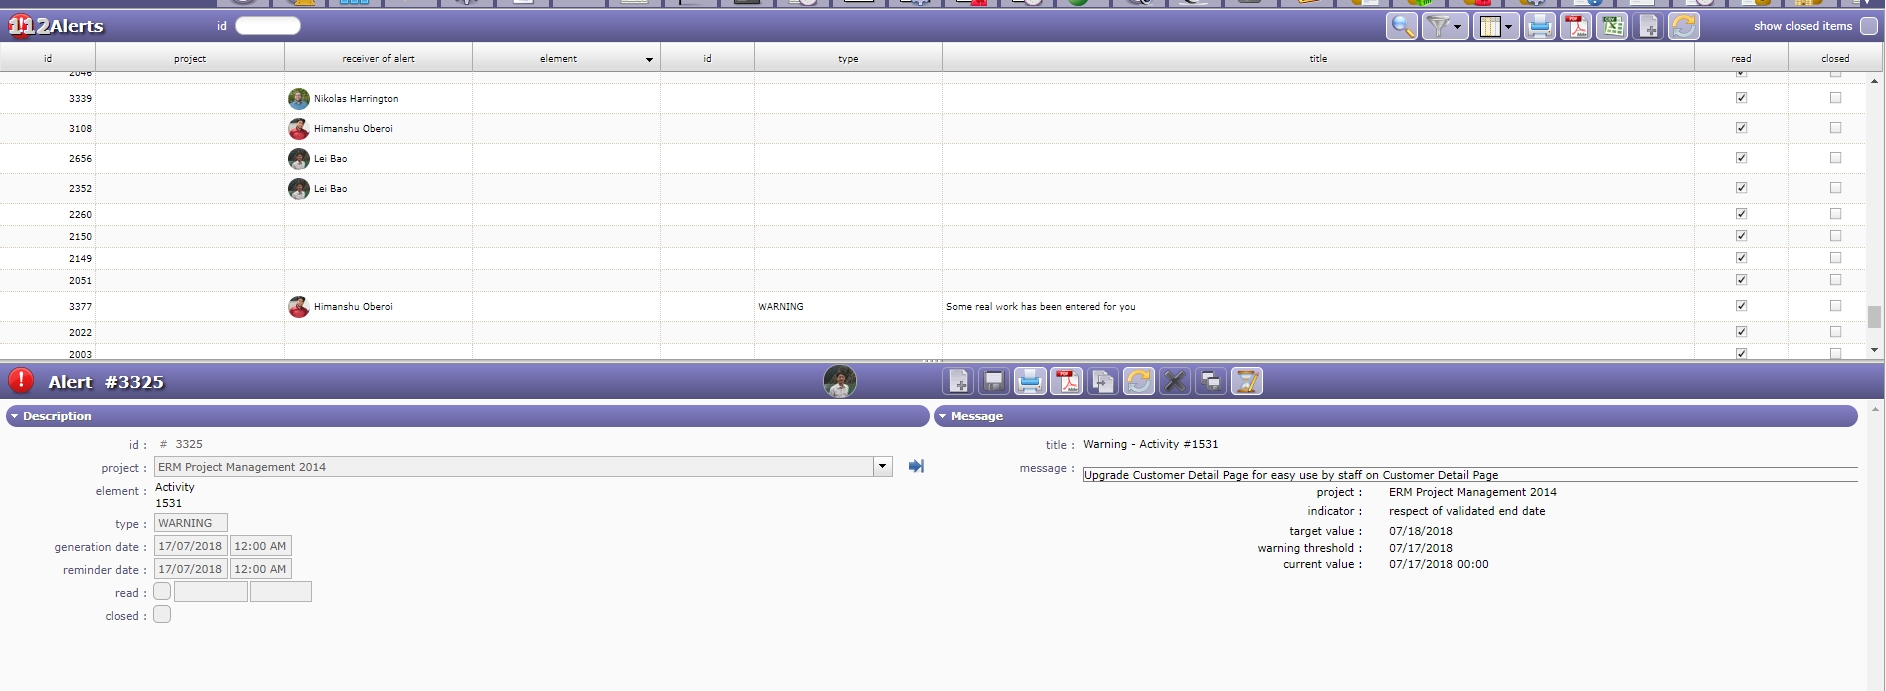Tick closed checkbox for alert 3339 row

(1835, 98)
